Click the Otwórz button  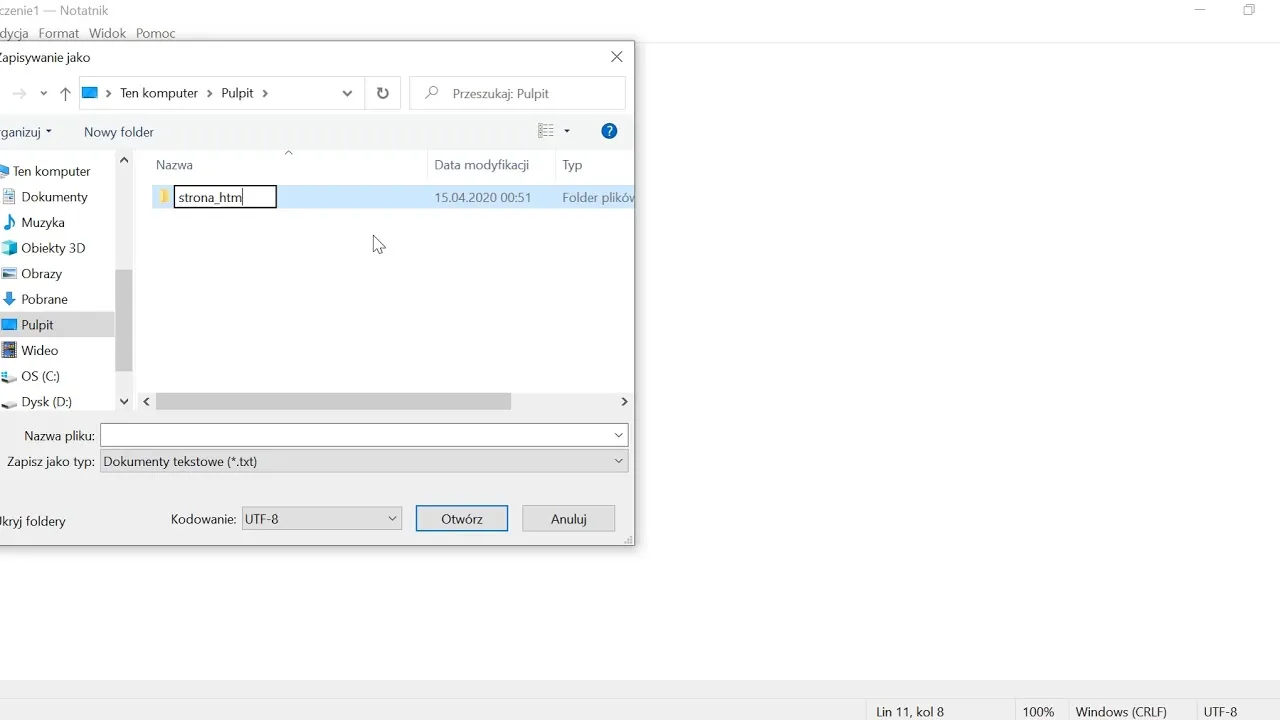[x=462, y=519]
